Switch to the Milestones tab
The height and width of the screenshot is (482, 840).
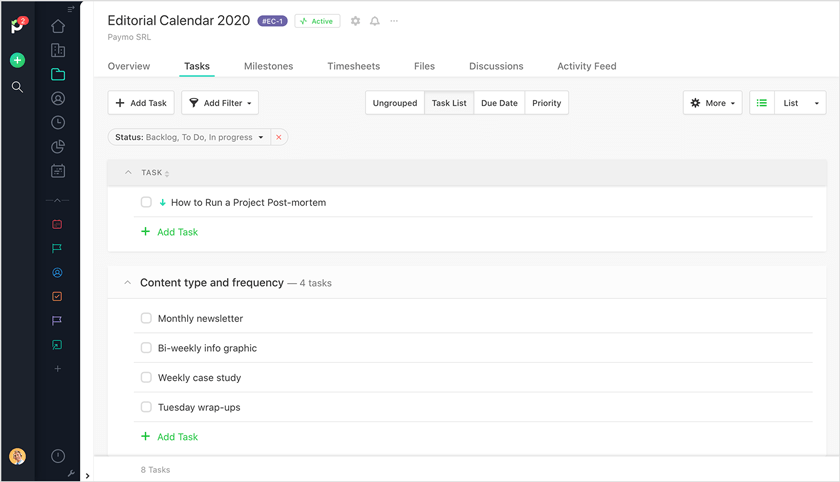[268, 66]
